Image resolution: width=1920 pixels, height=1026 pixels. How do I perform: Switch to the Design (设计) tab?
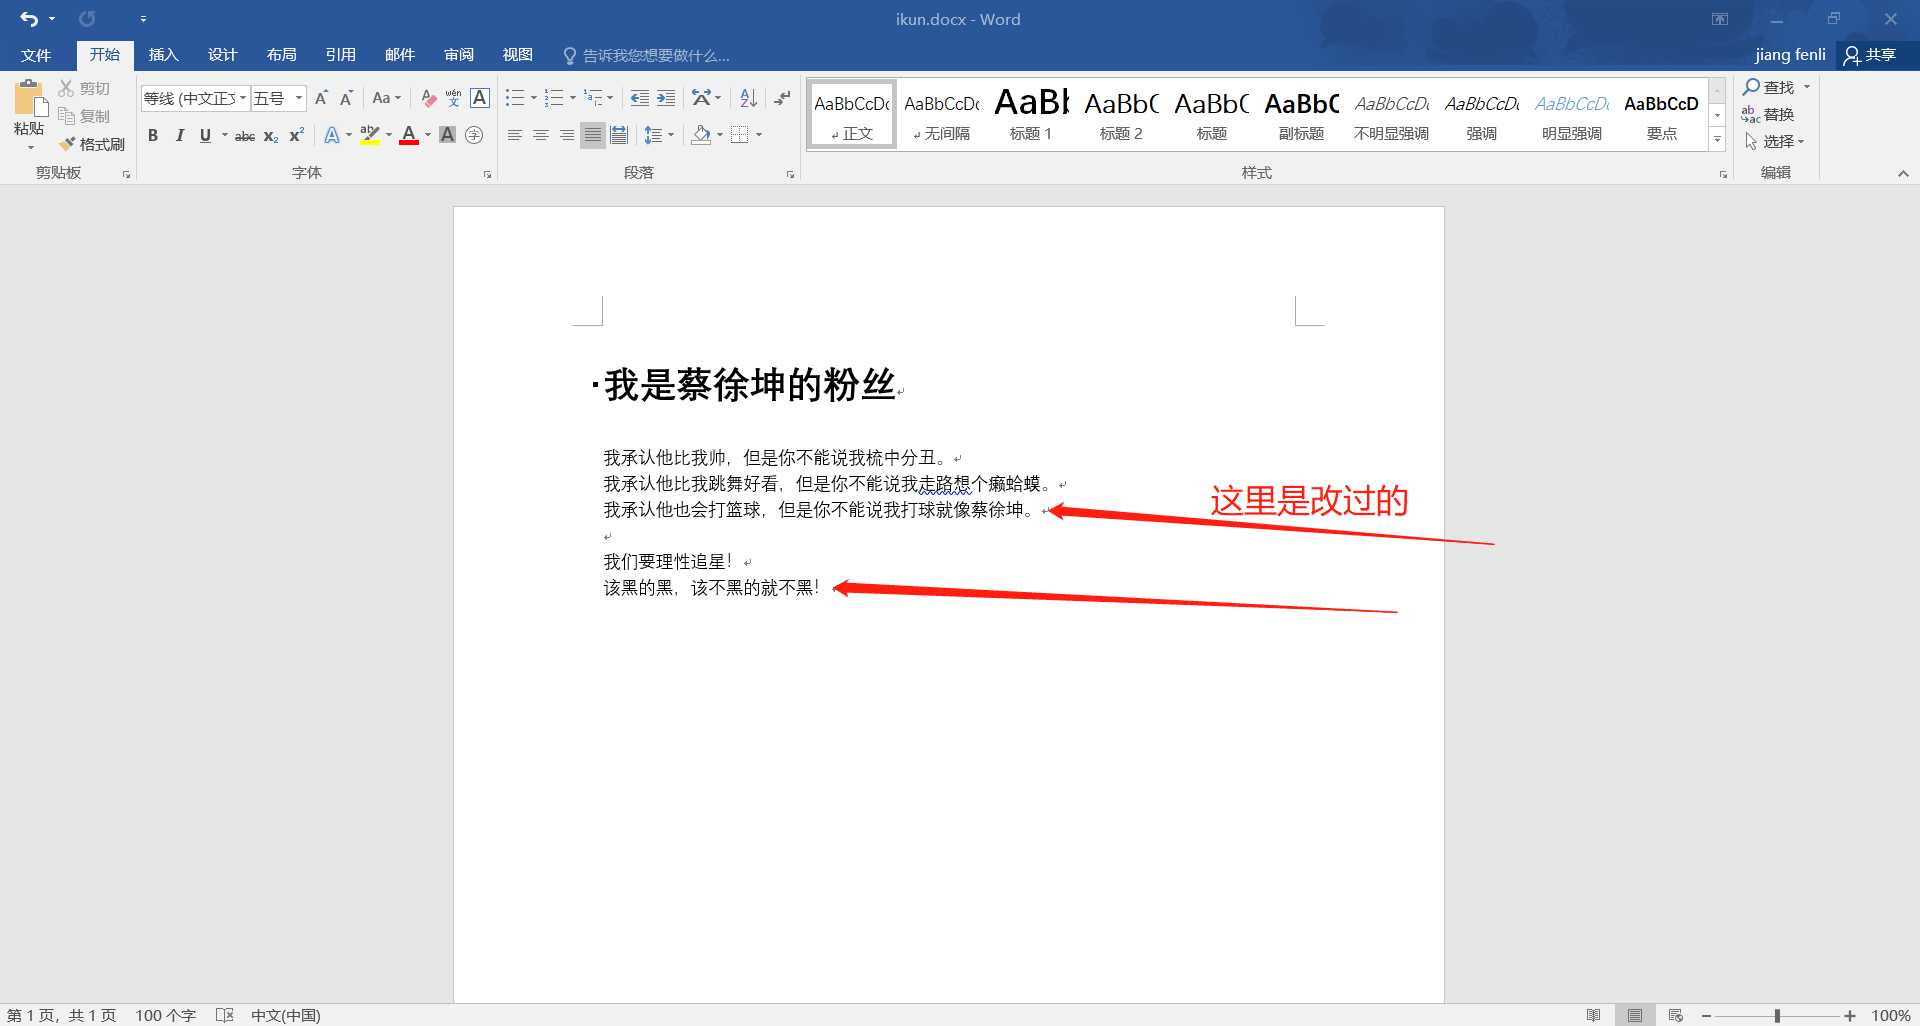(x=222, y=55)
